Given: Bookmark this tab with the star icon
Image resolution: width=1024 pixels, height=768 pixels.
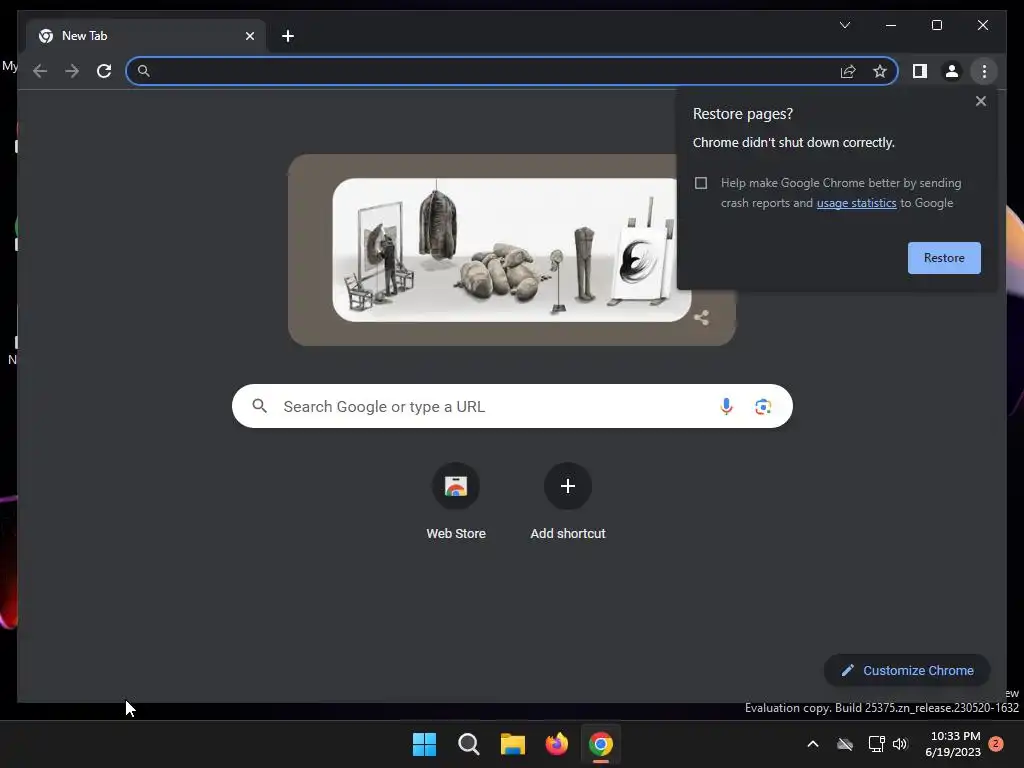Looking at the screenshot, I should click(880, 71).
